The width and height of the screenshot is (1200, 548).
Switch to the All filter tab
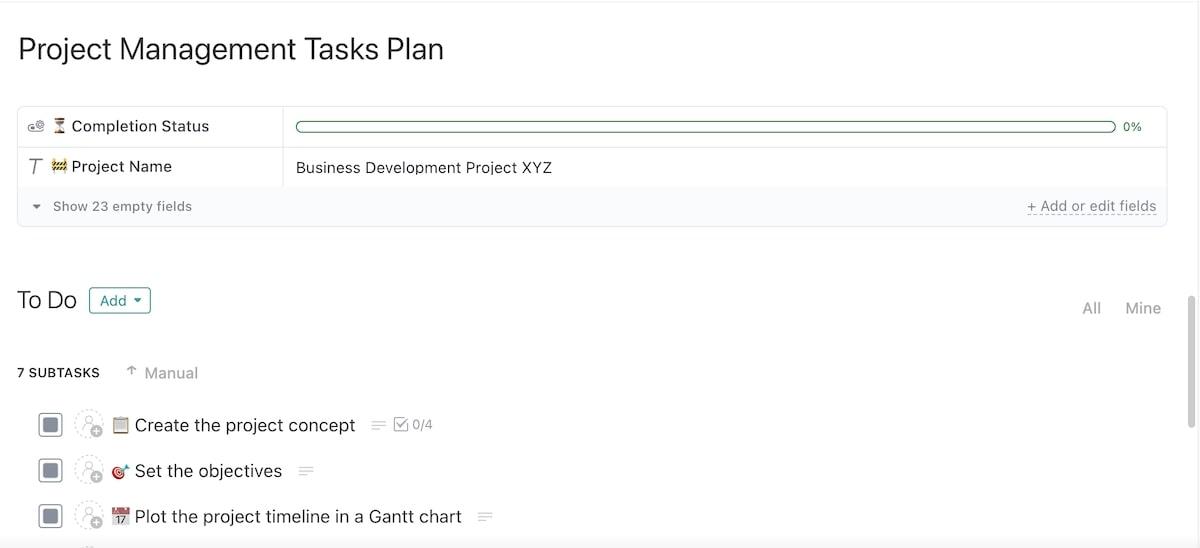pos(1091,308)
